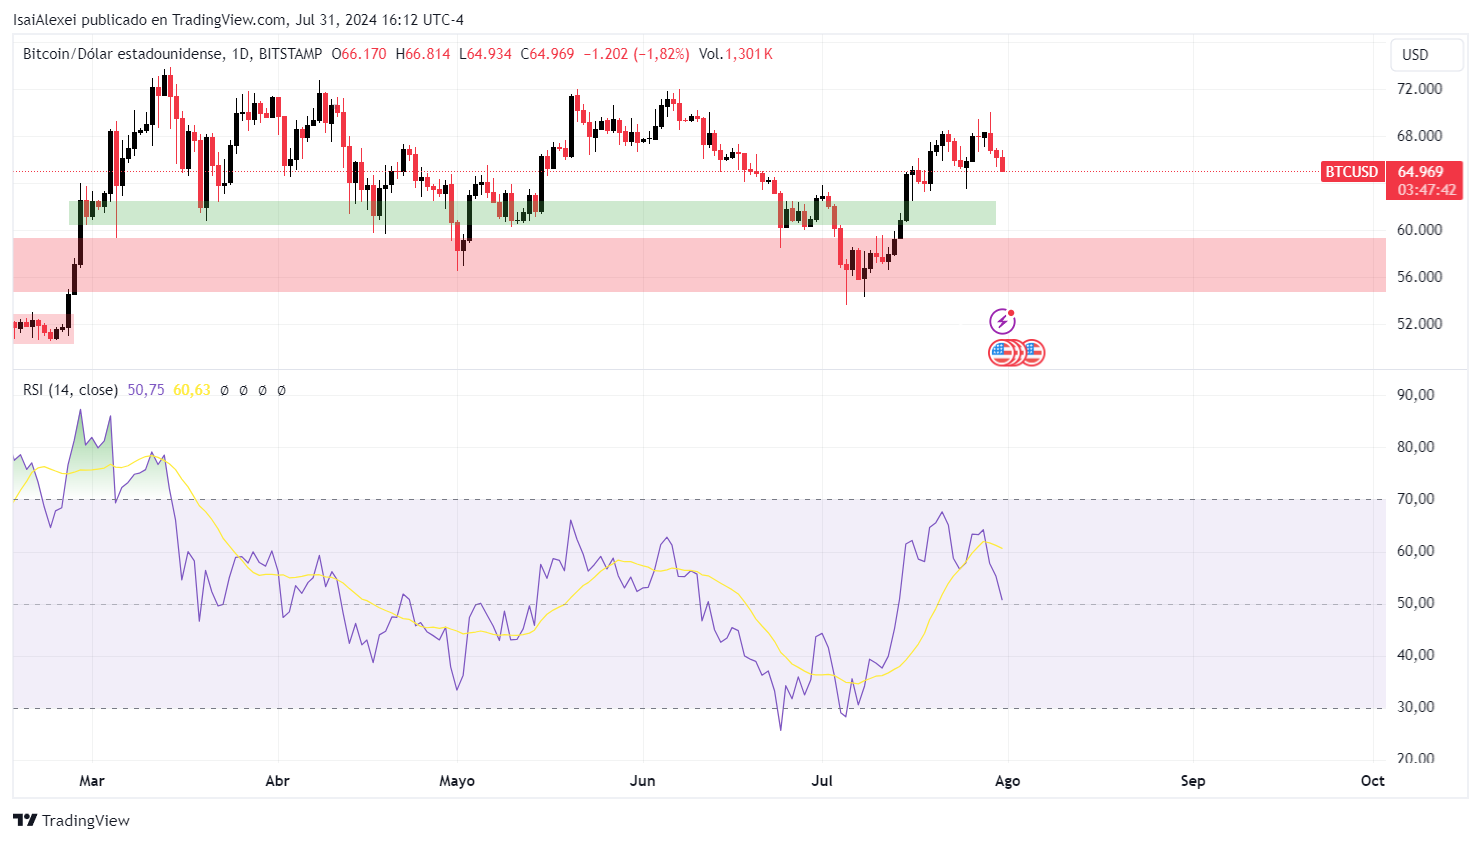Click the Oct label on the time axis
1481x842 pixels.
1373,781
